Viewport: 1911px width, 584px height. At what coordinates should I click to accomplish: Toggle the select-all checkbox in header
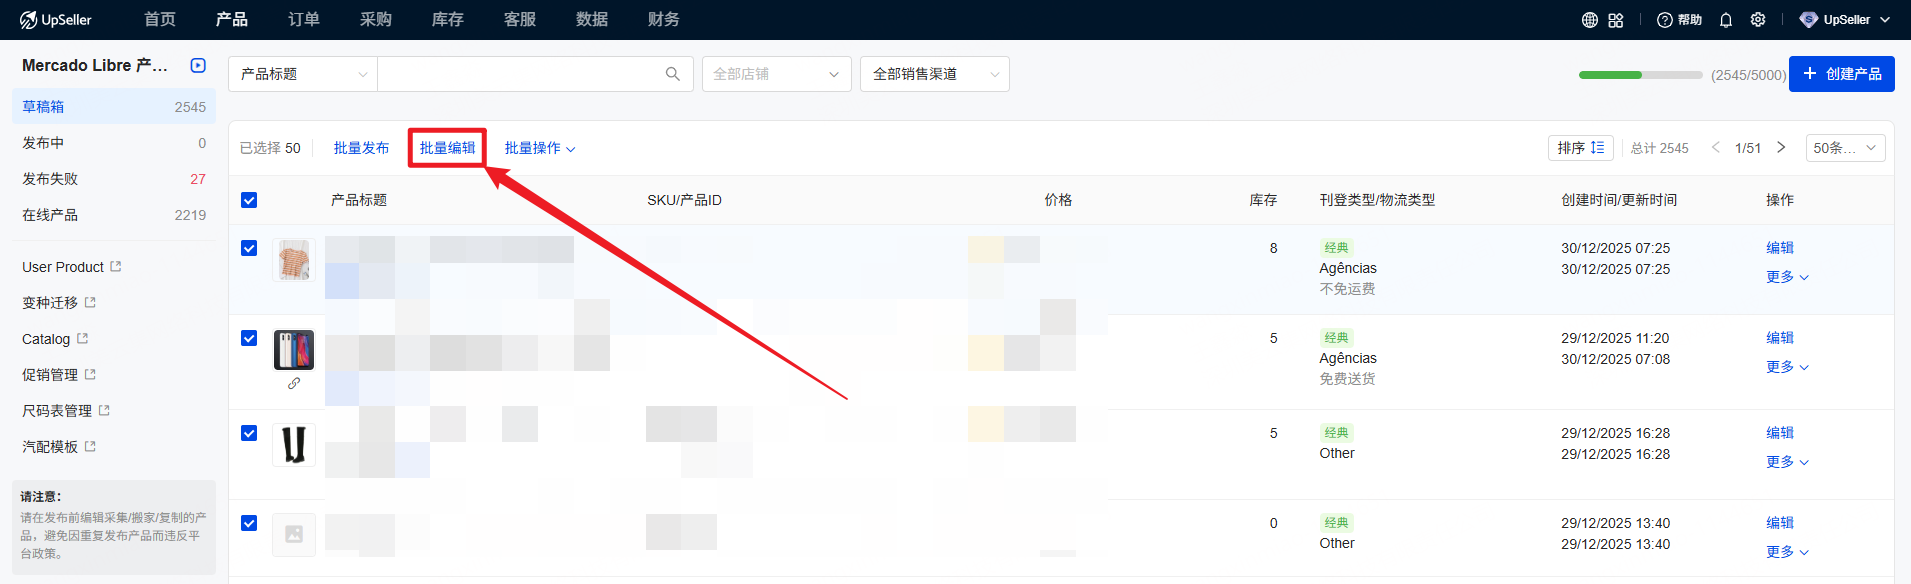click(249, 200)
